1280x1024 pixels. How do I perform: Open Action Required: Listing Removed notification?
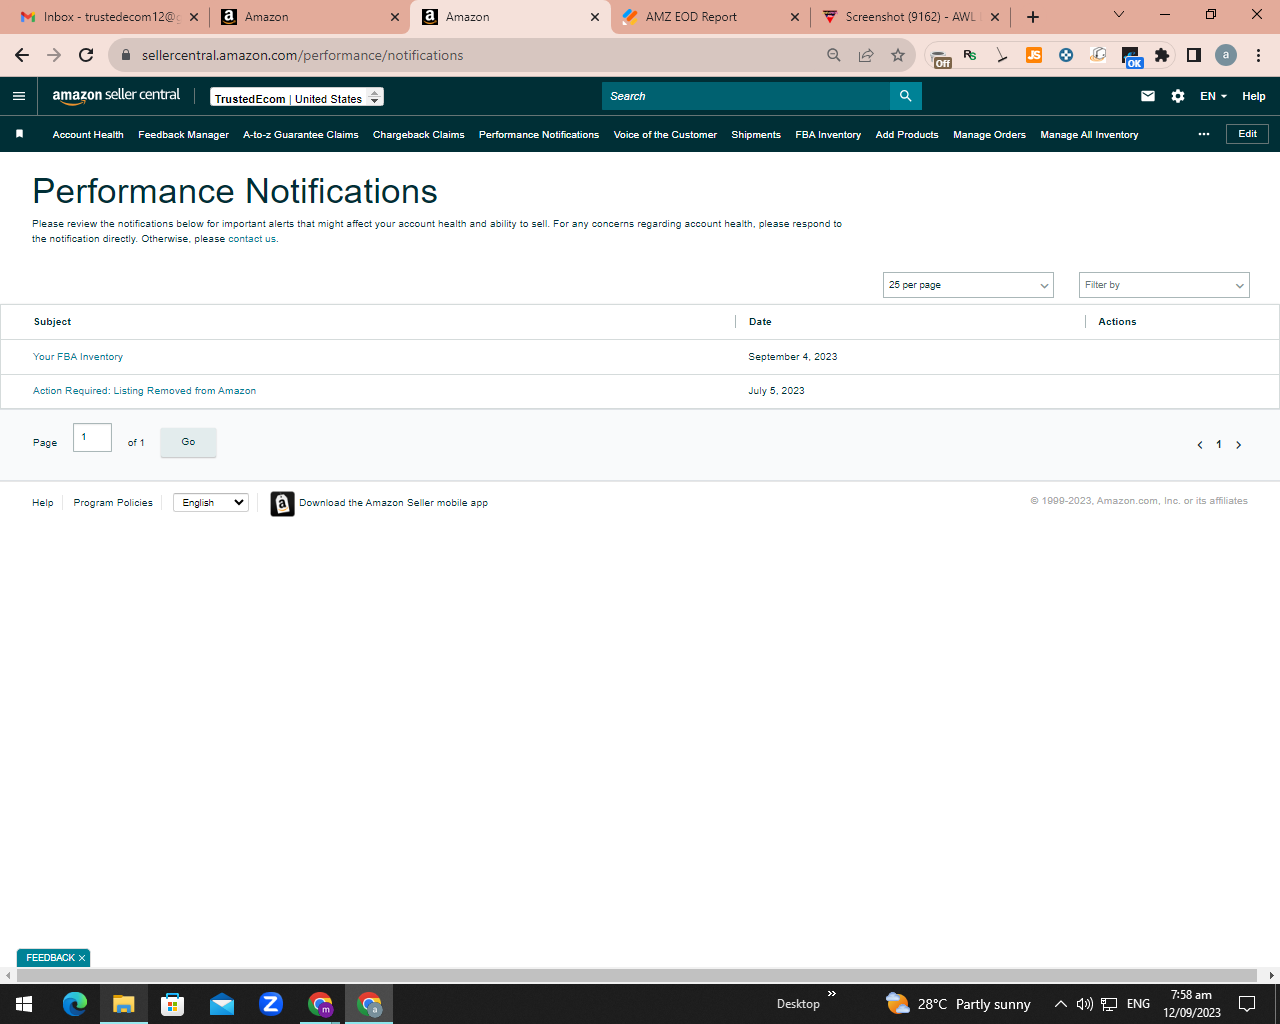click(144, 391)
